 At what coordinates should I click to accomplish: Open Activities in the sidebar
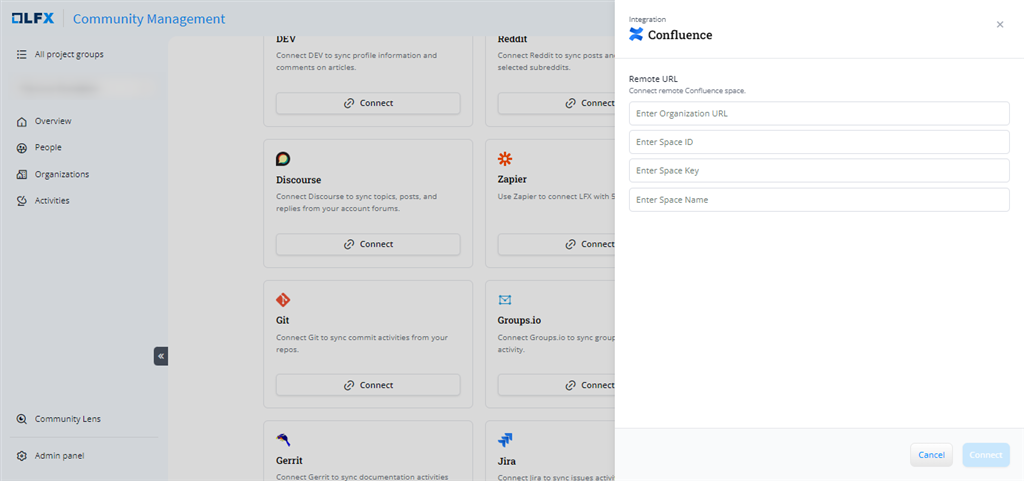(52, 201)
